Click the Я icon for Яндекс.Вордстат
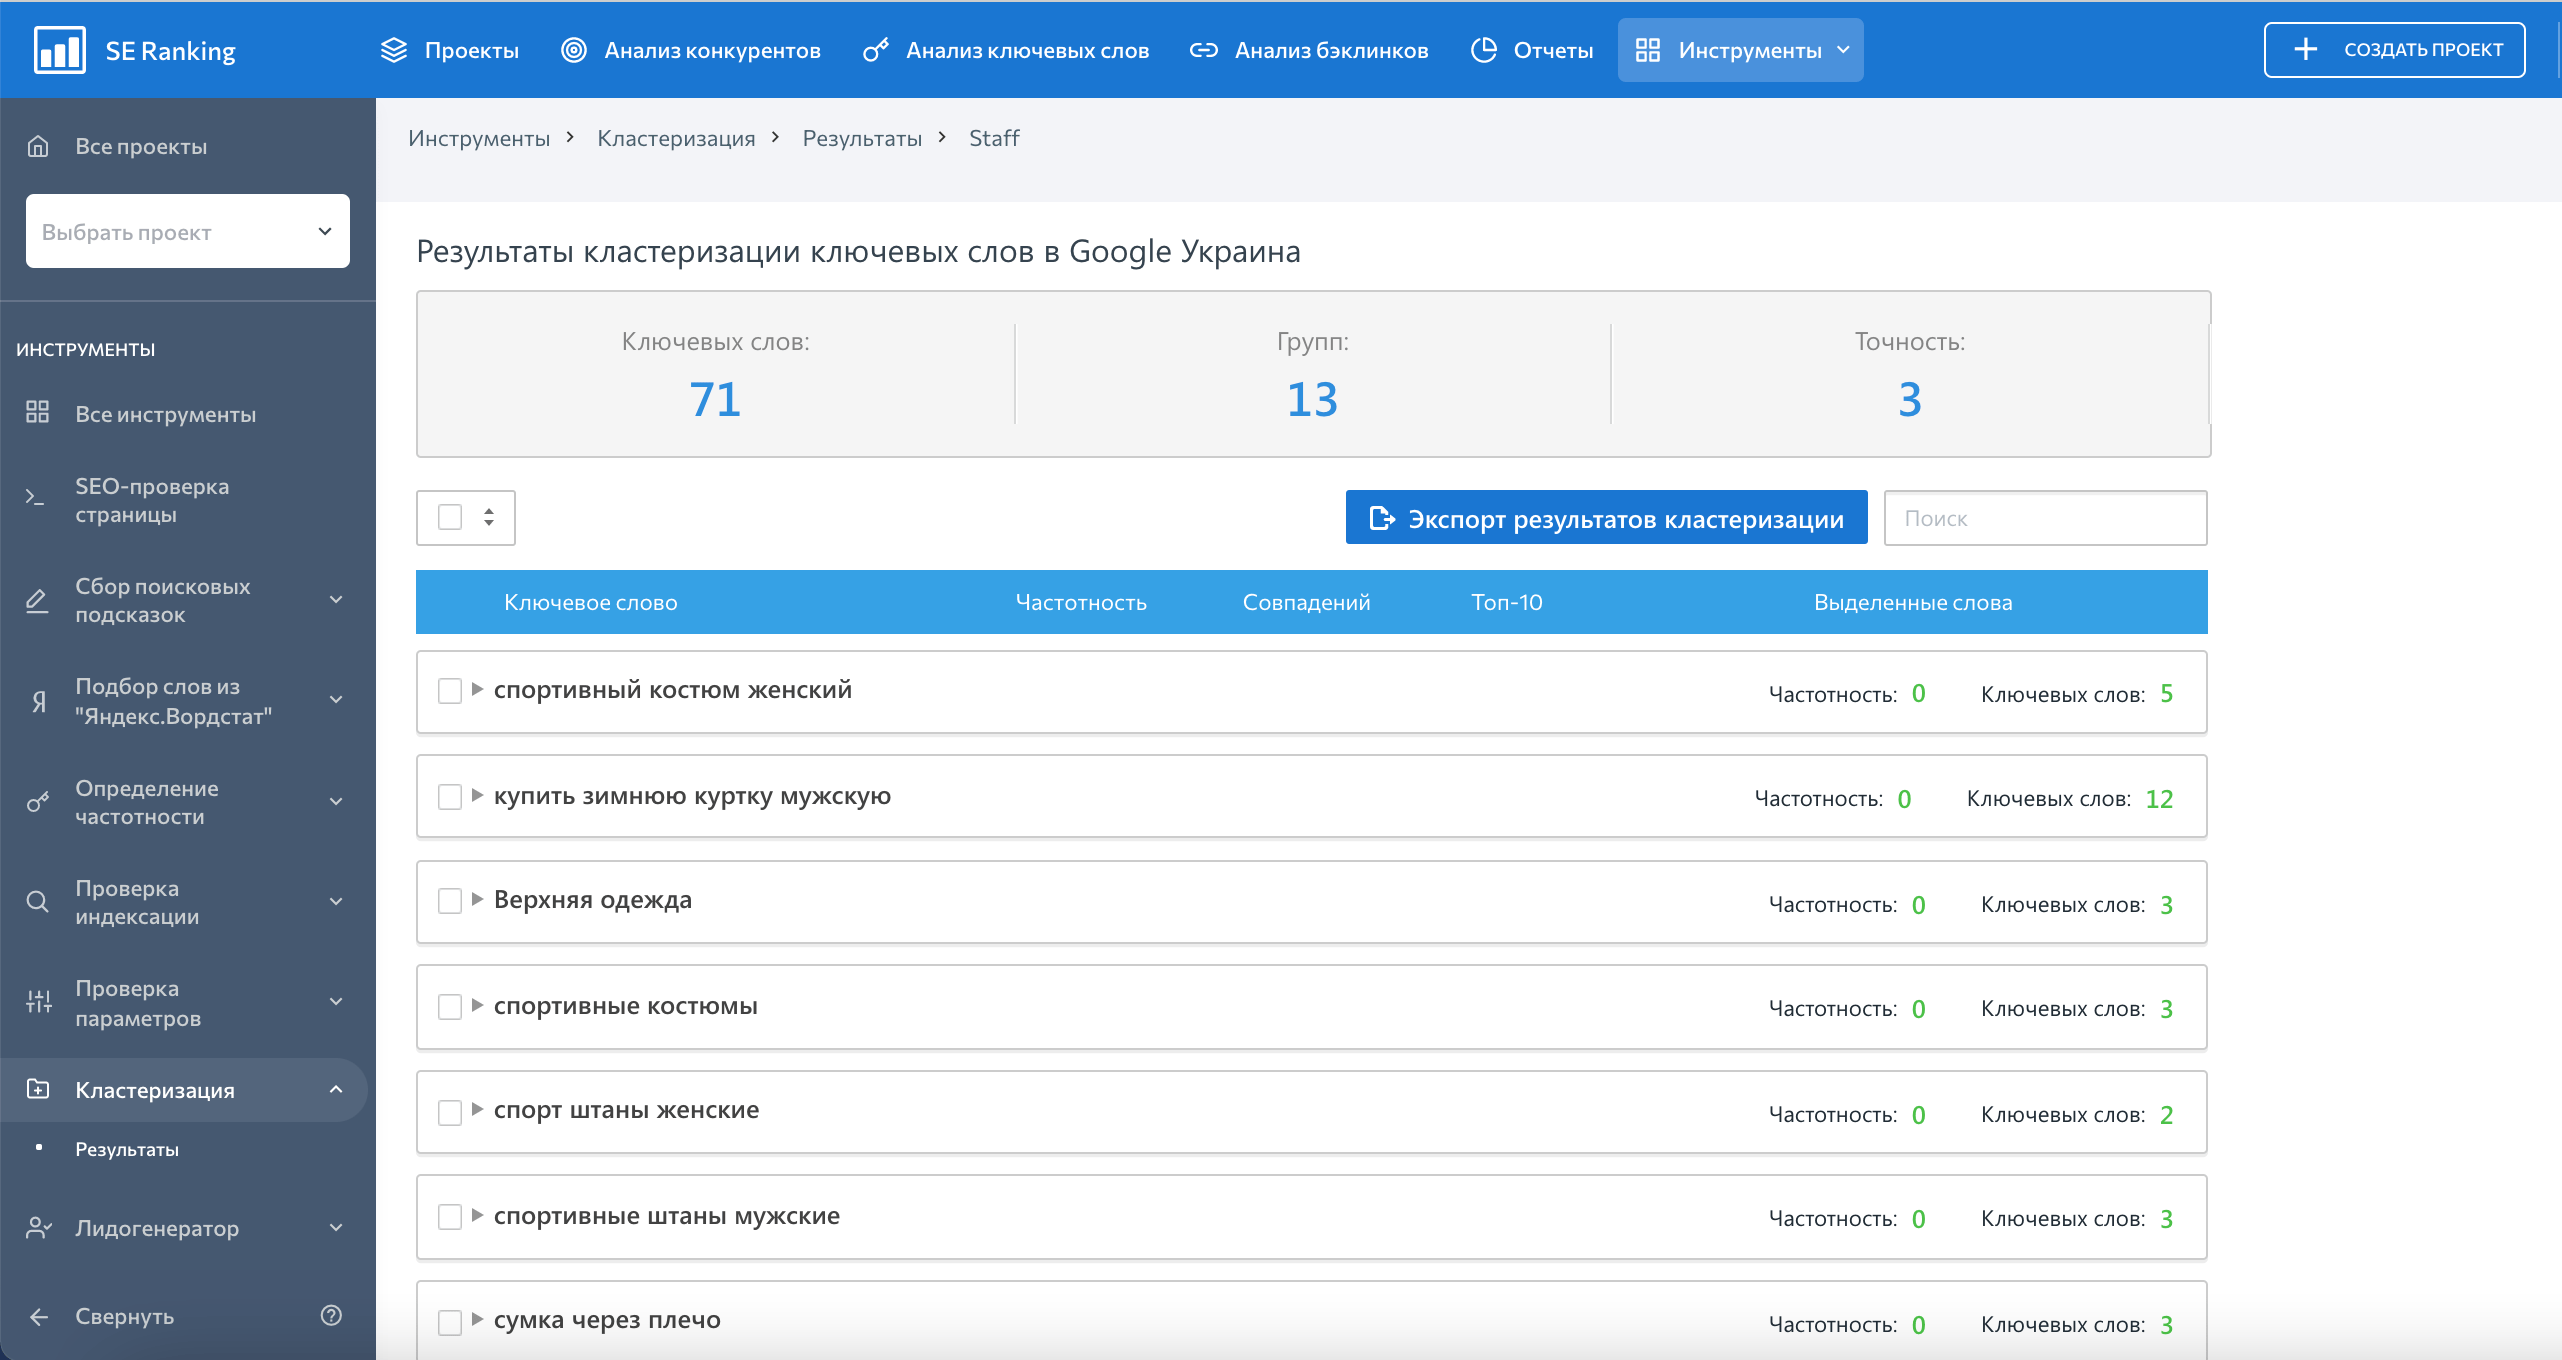The width and height of the screenshot is (2562, 1360). tap(39, 701)
